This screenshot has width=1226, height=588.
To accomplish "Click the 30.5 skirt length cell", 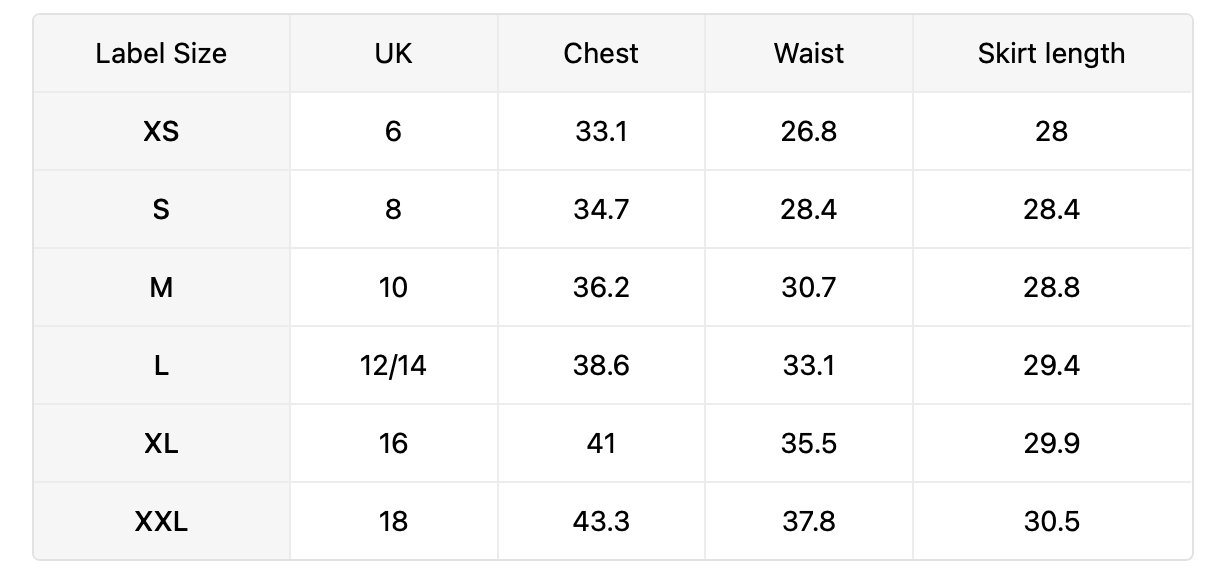I will [x=1052, y=521].
